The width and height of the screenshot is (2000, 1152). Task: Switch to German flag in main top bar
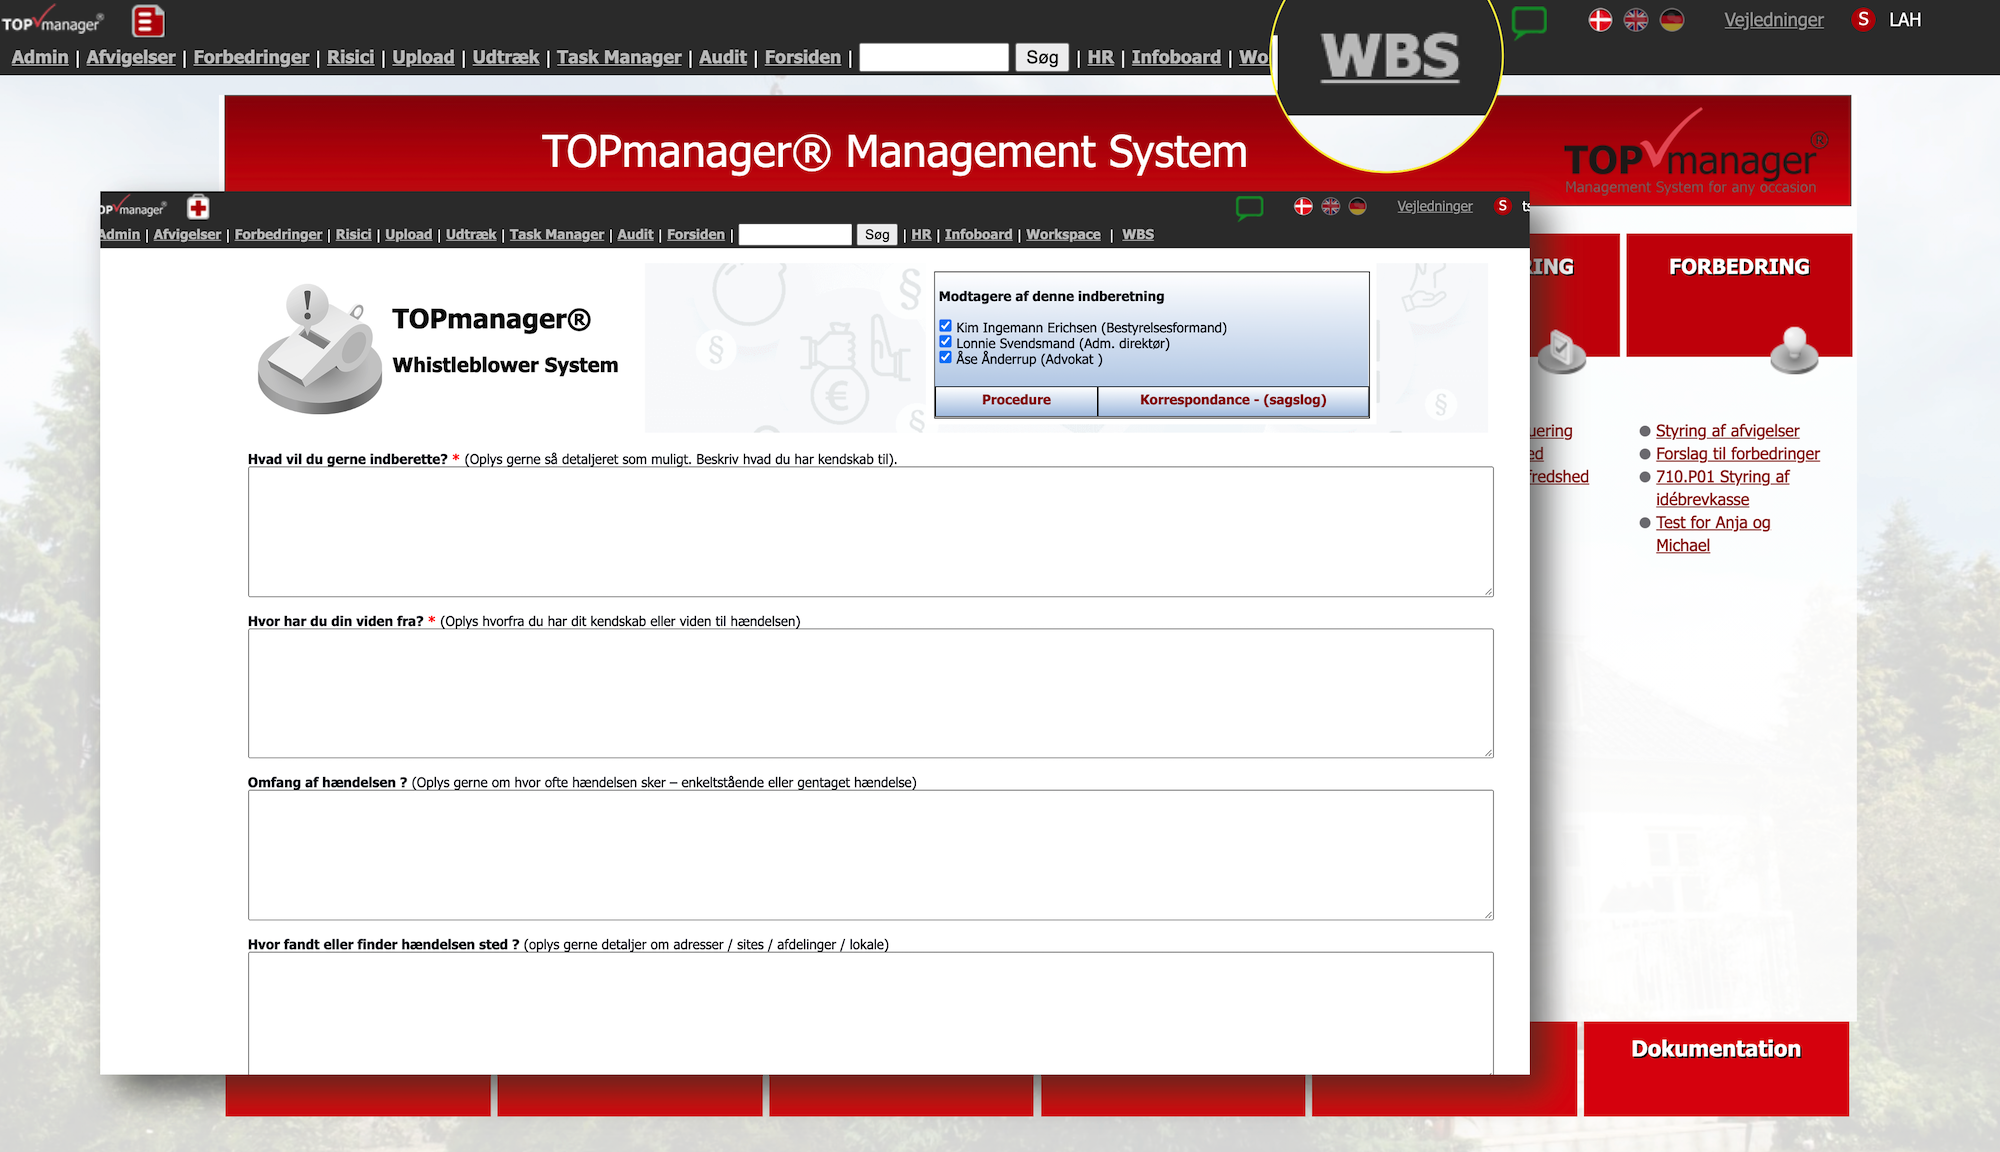pyautogui.click(x=1672, y=20)
